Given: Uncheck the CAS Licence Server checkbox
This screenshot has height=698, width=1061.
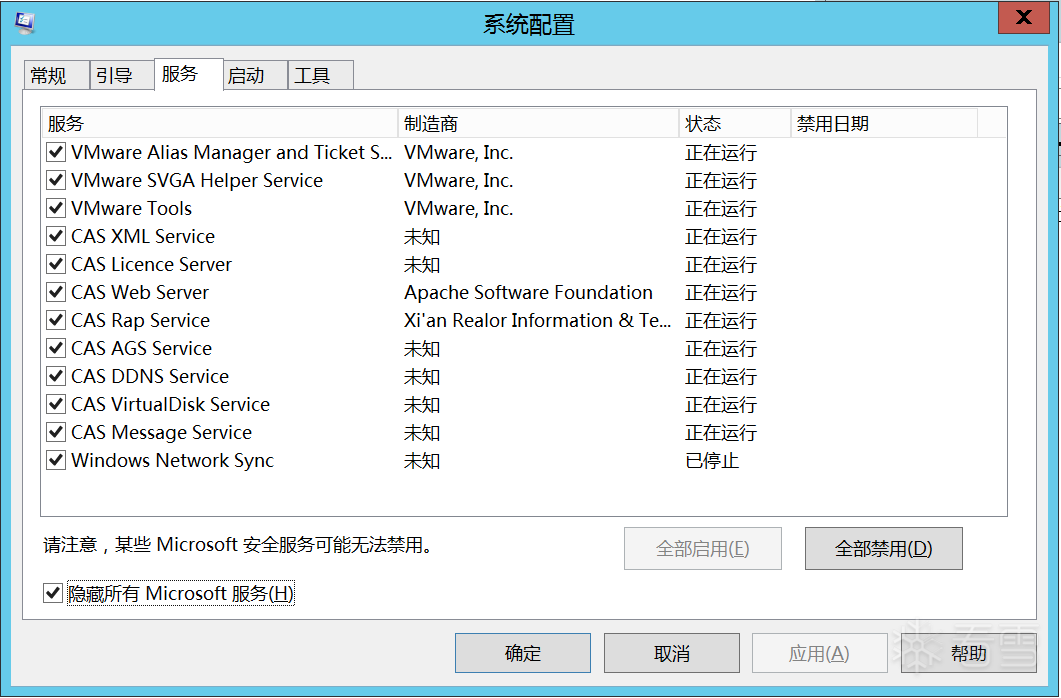Looking at the screenshot, I should [x=56, y=265].
